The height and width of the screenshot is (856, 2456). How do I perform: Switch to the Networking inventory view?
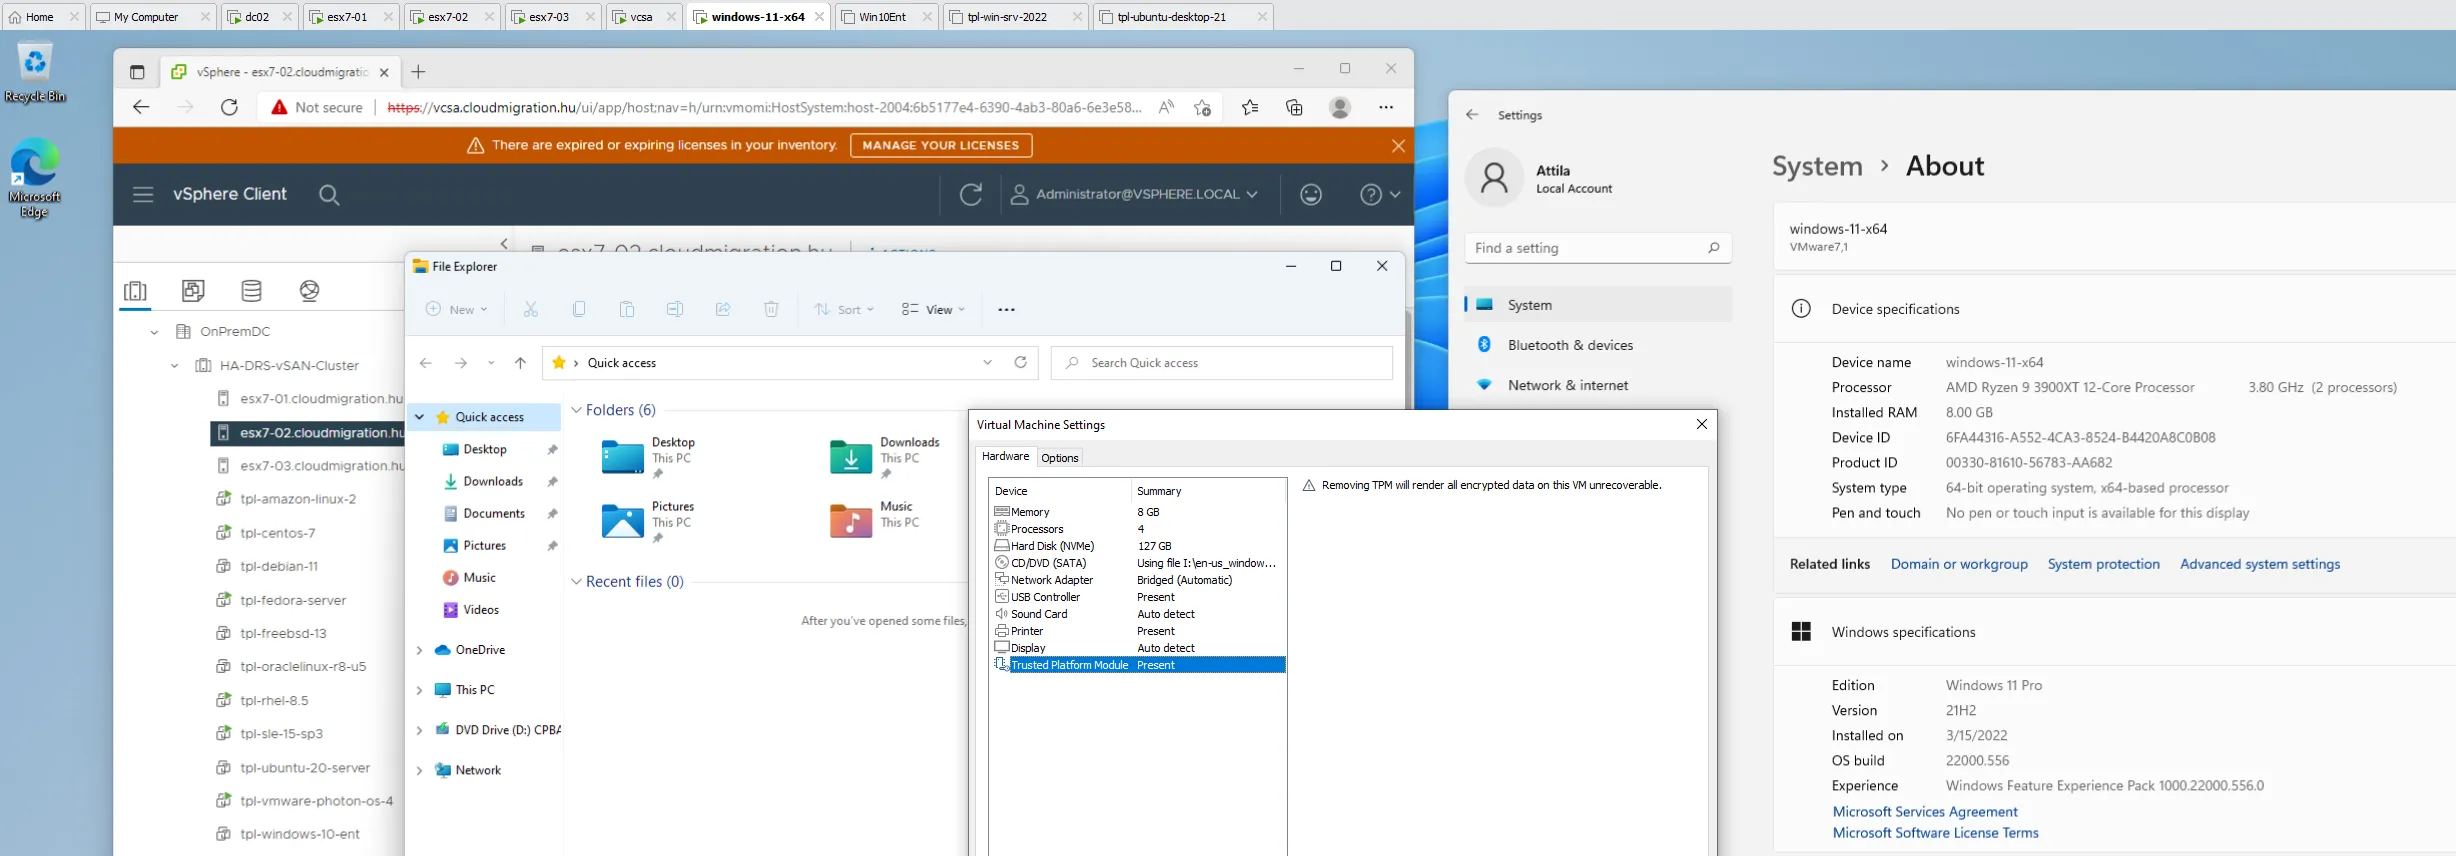pos(310,291)
